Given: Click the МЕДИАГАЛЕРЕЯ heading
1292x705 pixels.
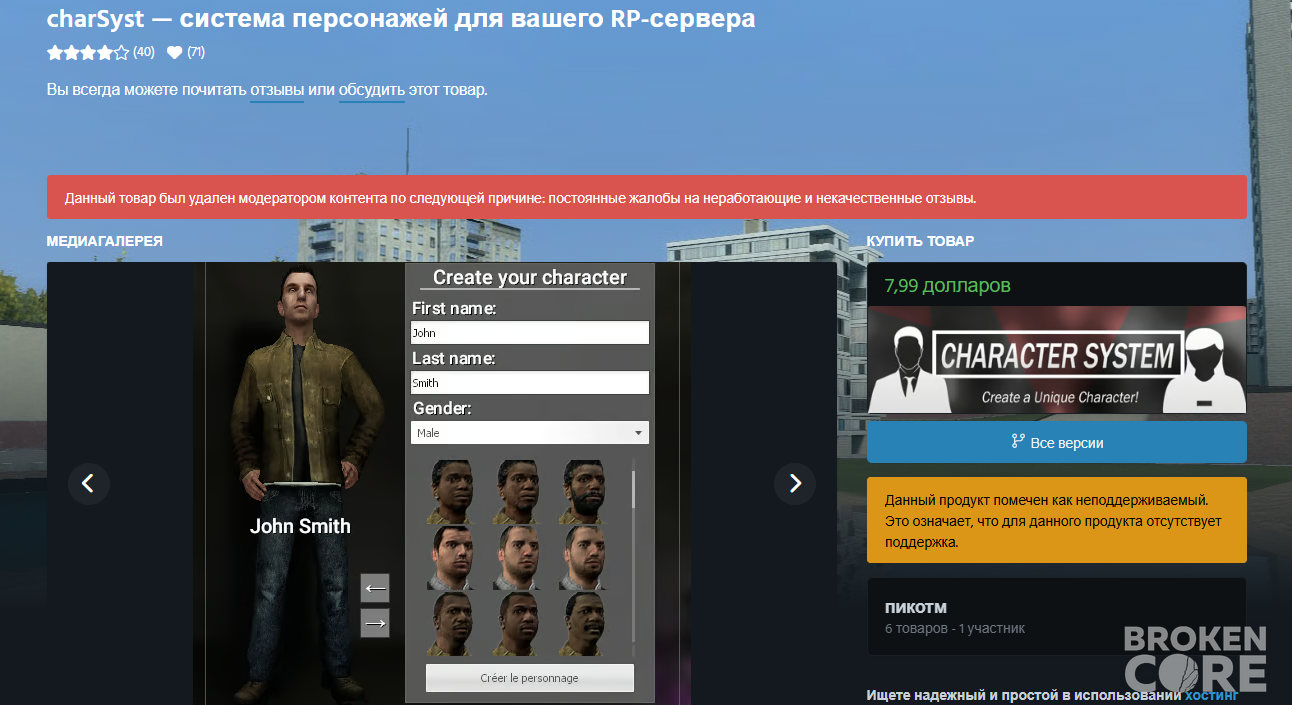Looking at the screenshot, I should point(105,241).
